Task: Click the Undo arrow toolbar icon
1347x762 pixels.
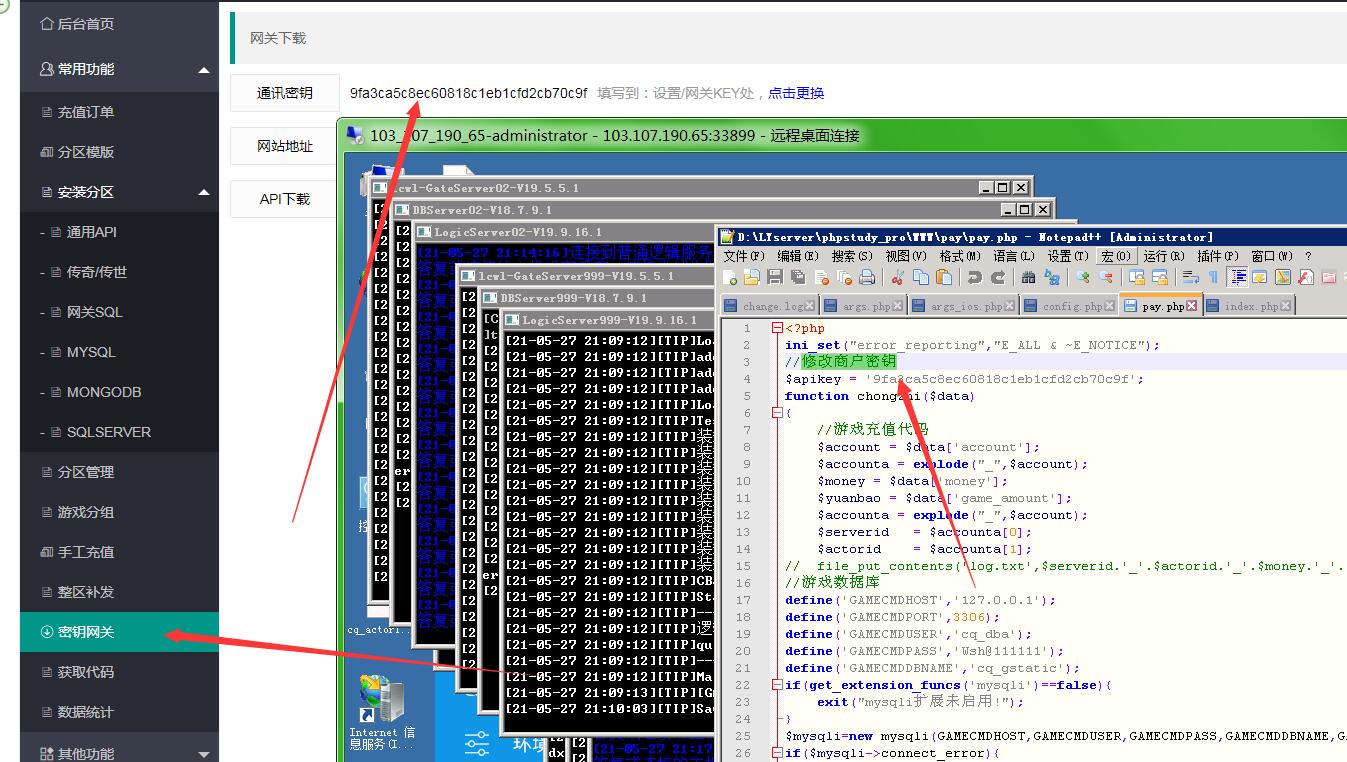Action: click(x=974, y=277)
